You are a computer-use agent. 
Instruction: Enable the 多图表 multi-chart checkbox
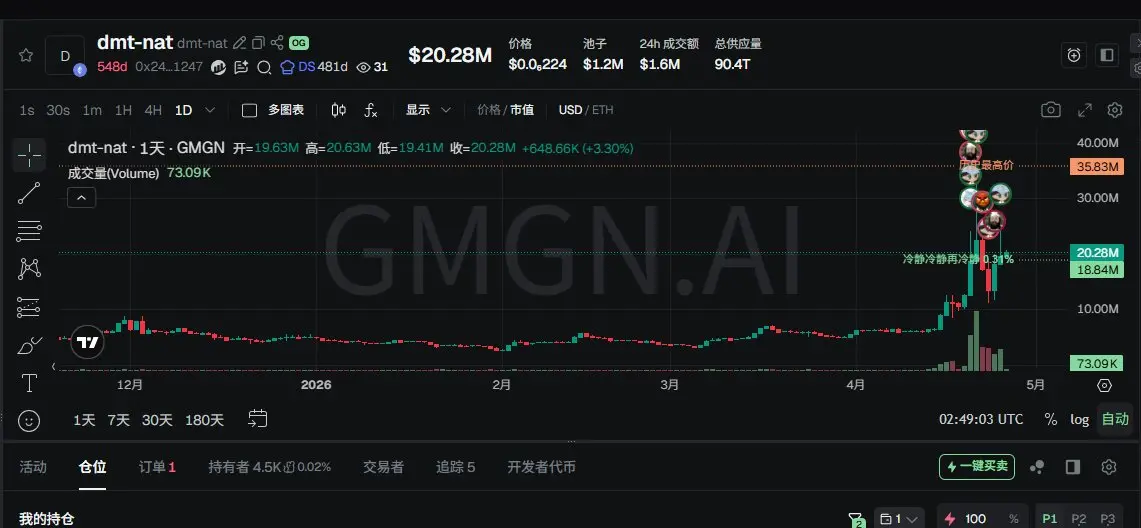(x=250, y=110)
